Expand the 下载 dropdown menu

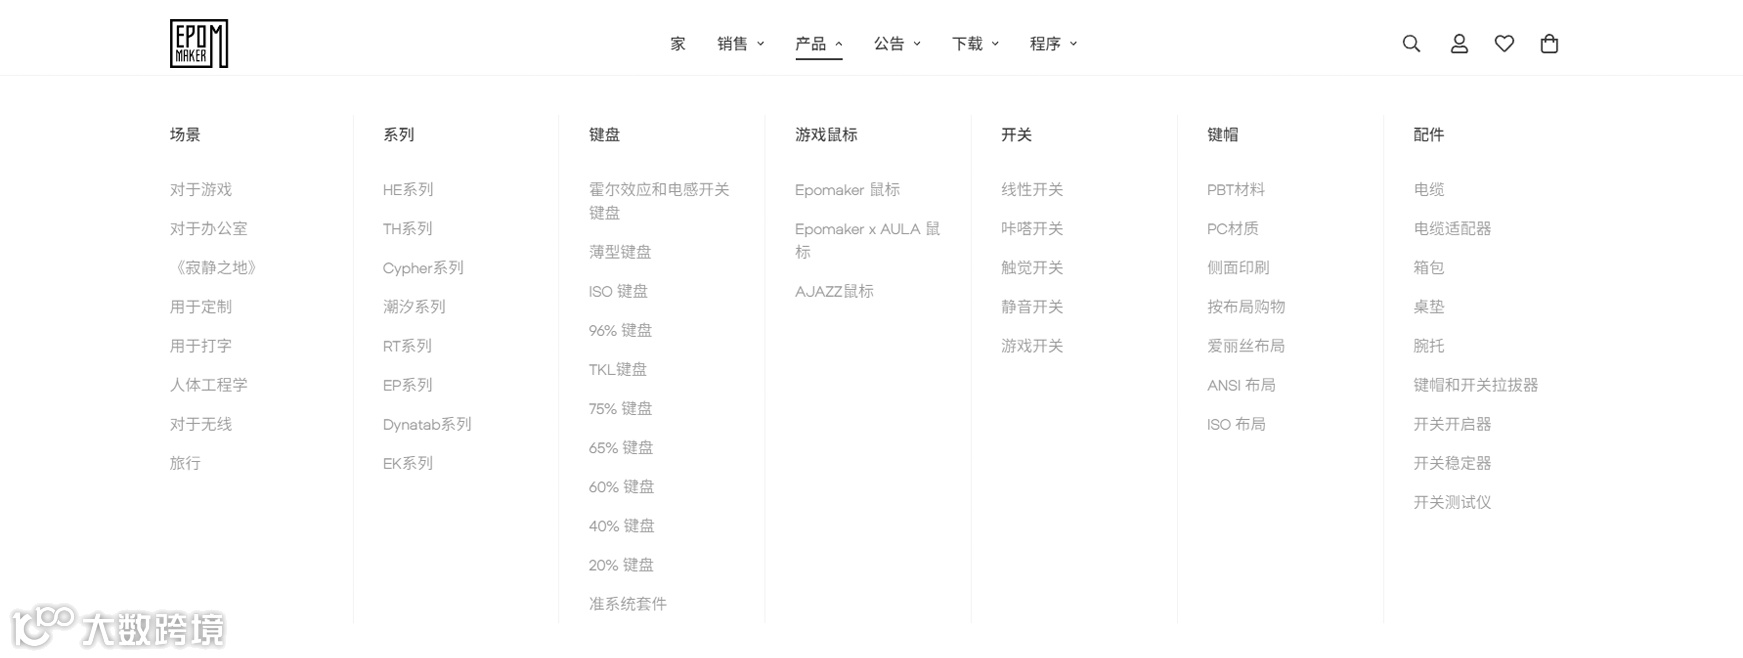975,44
